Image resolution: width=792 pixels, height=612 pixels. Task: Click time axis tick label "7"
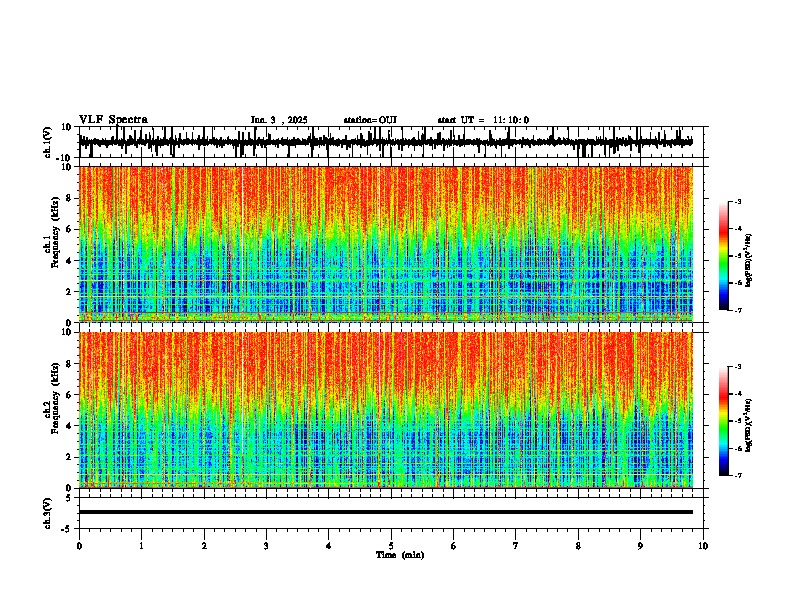coord(516,546)
